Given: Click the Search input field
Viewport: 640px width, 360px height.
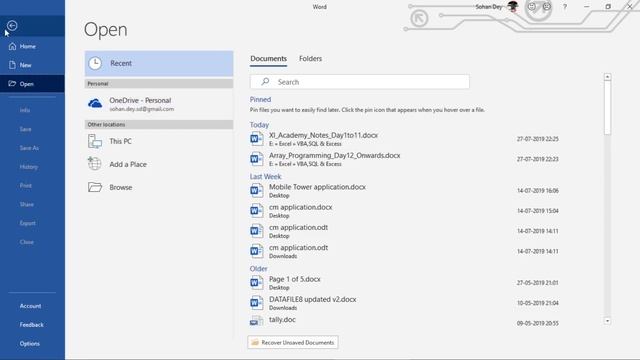Looking at the screenshot, I should [360, 82].
